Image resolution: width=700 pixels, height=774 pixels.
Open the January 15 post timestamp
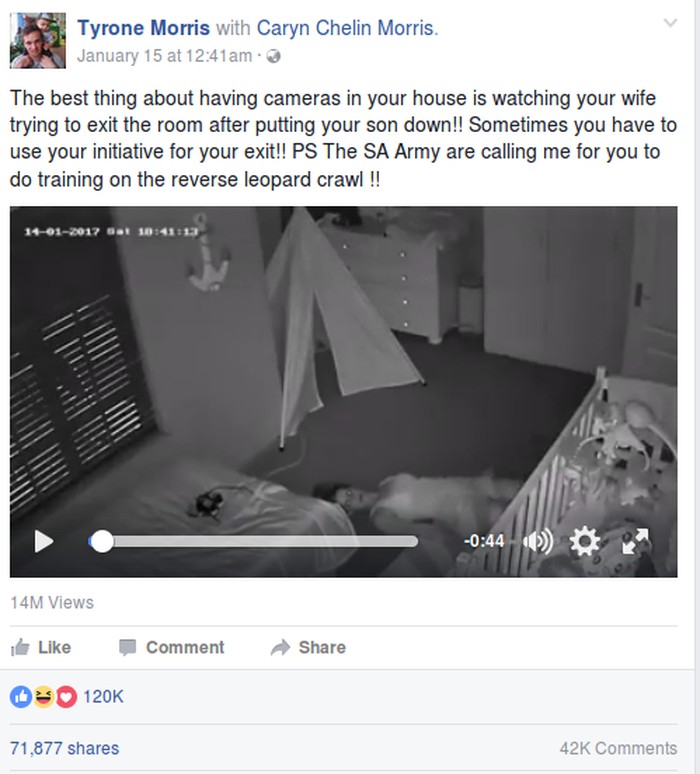[x=164, y=56]
